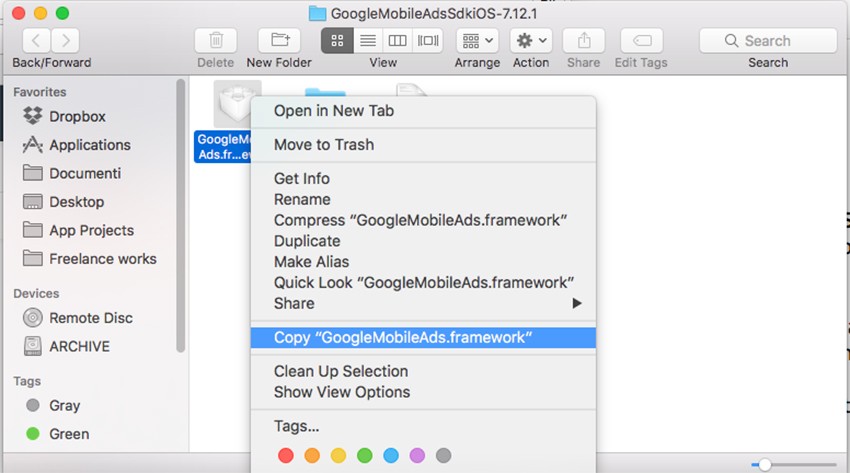Switch to icon view
850x473 pixels.
337,41
